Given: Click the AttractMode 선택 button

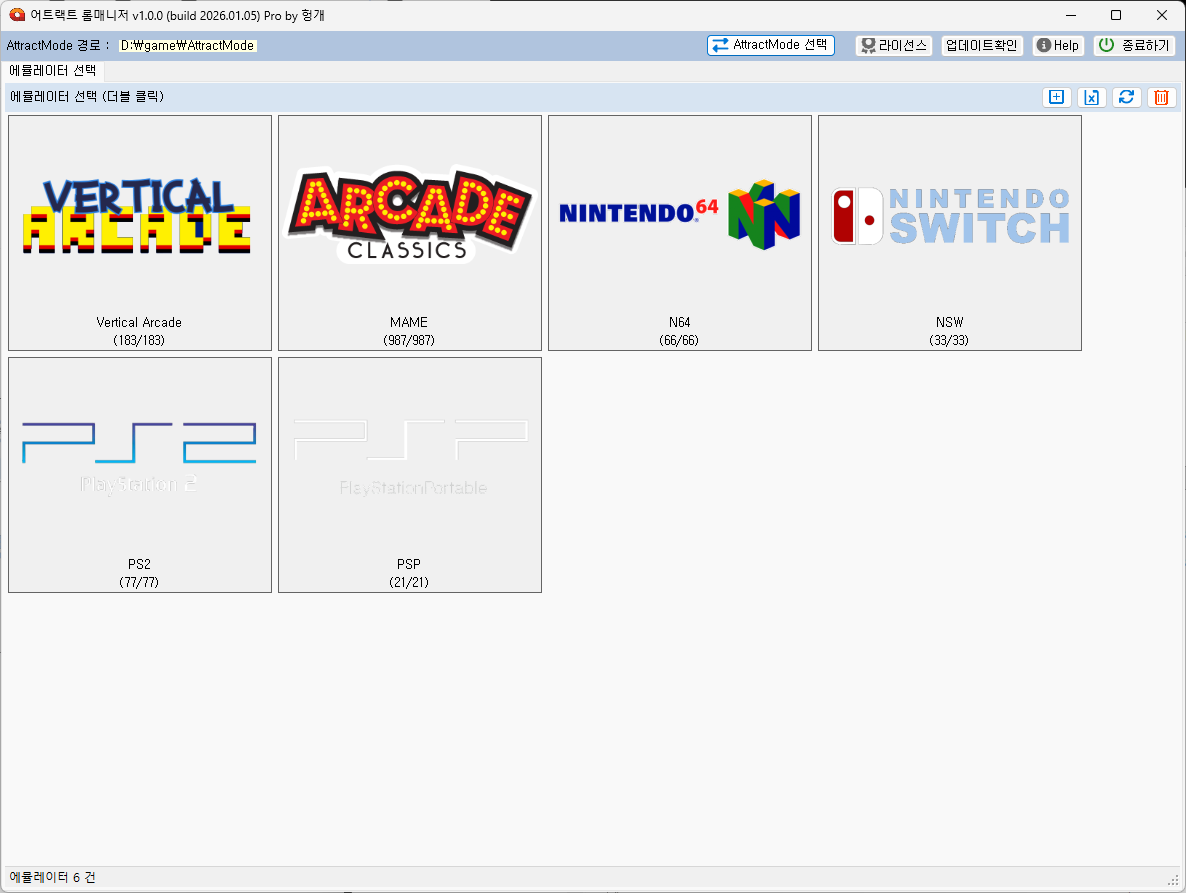Looking at the screenshot, I should coord(771,45).
